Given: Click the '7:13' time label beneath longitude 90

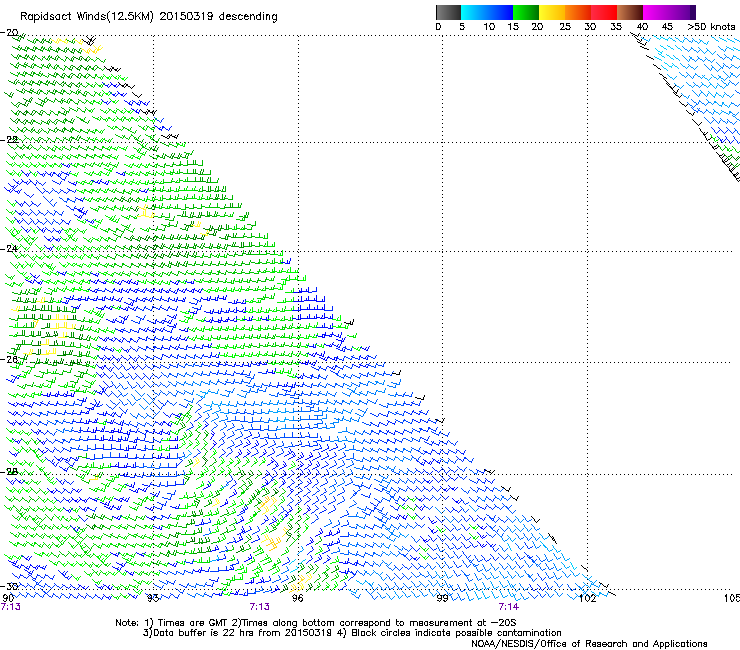Looking at the screenshot, I should 11,607.
